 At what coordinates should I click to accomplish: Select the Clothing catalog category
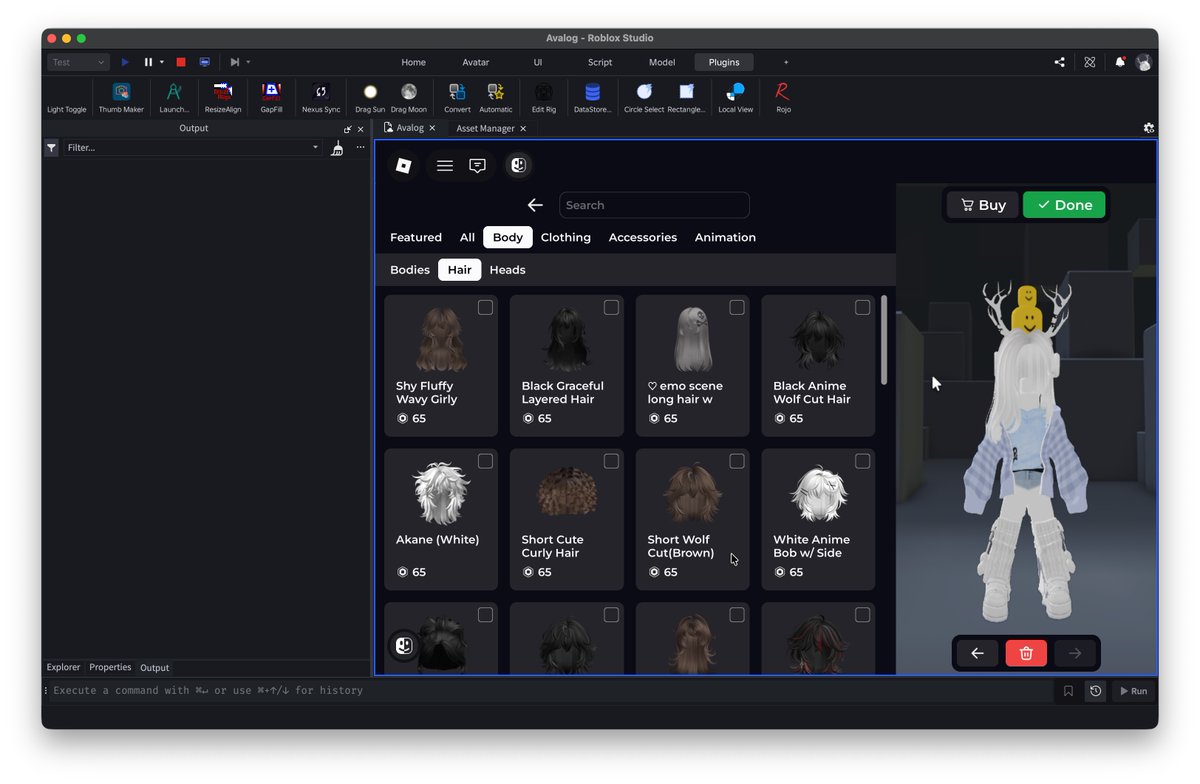coord(566,237)
